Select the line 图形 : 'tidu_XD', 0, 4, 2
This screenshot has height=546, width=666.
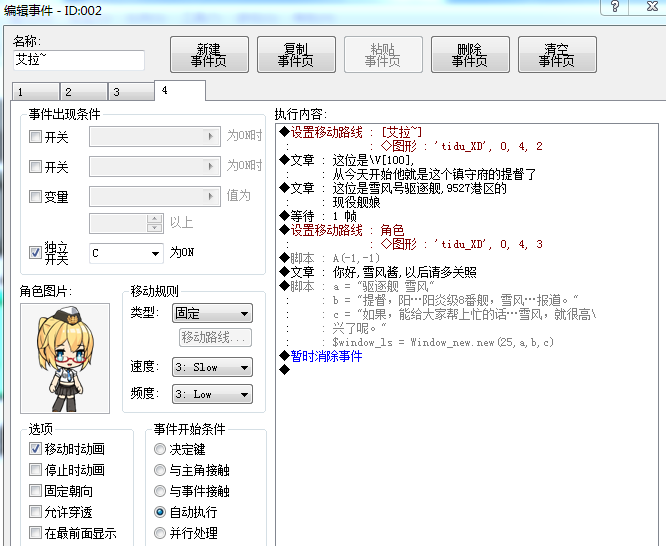coord(462,147)
